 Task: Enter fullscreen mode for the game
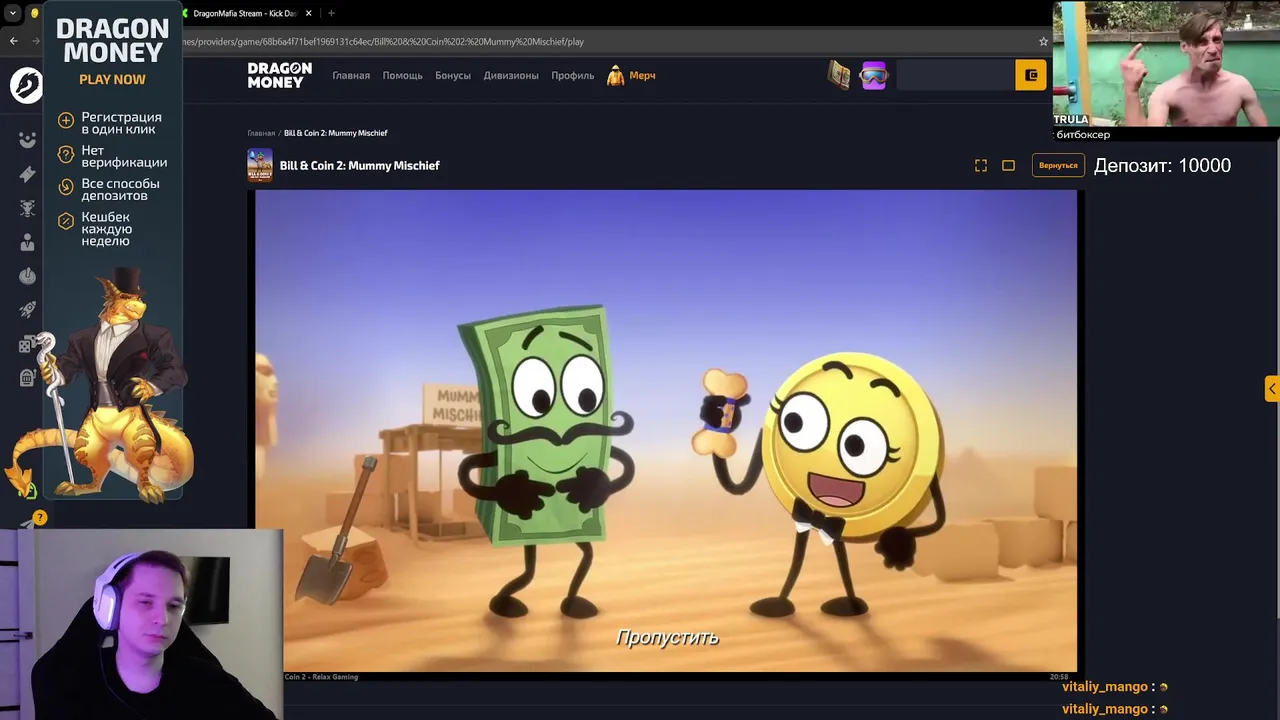[x=981, y=165]
